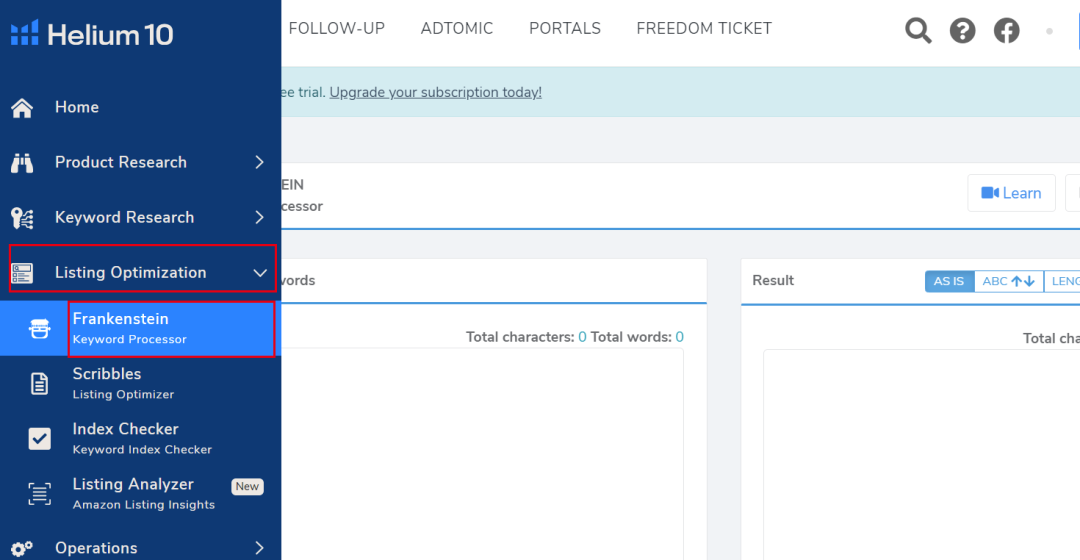Image resolution: width=1080 pixels, height=560 pixels.
Task: Select Index Checker menu item
Action: click(x=141, y=439)
